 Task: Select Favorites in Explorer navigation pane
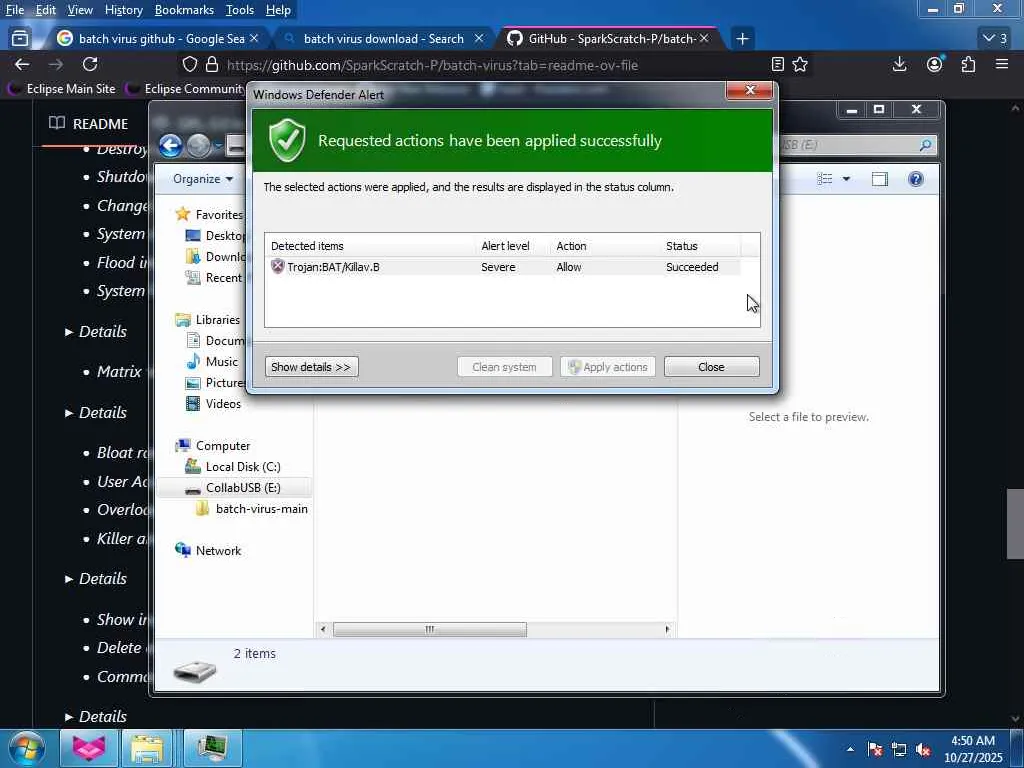[210, 214]
